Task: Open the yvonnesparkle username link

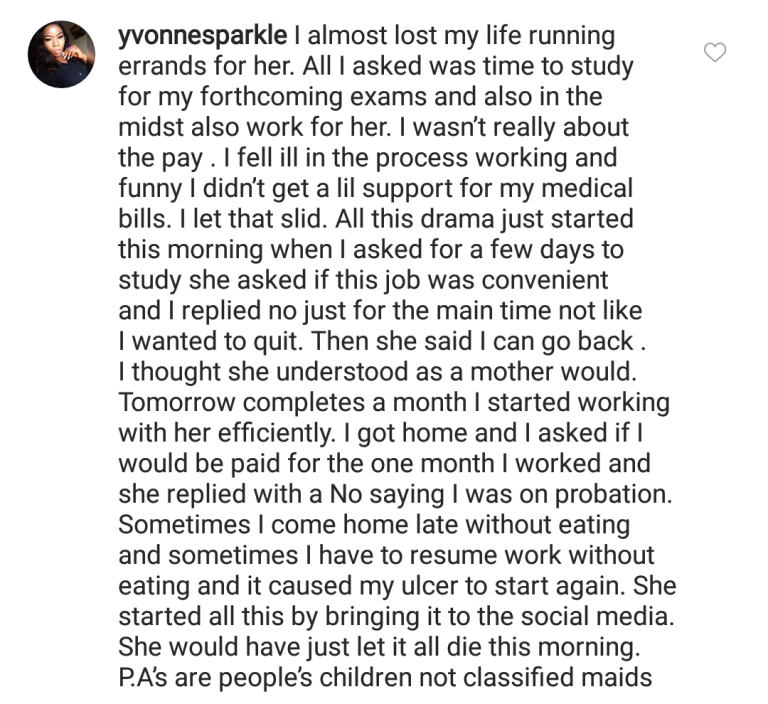Action: coord(203,36)
